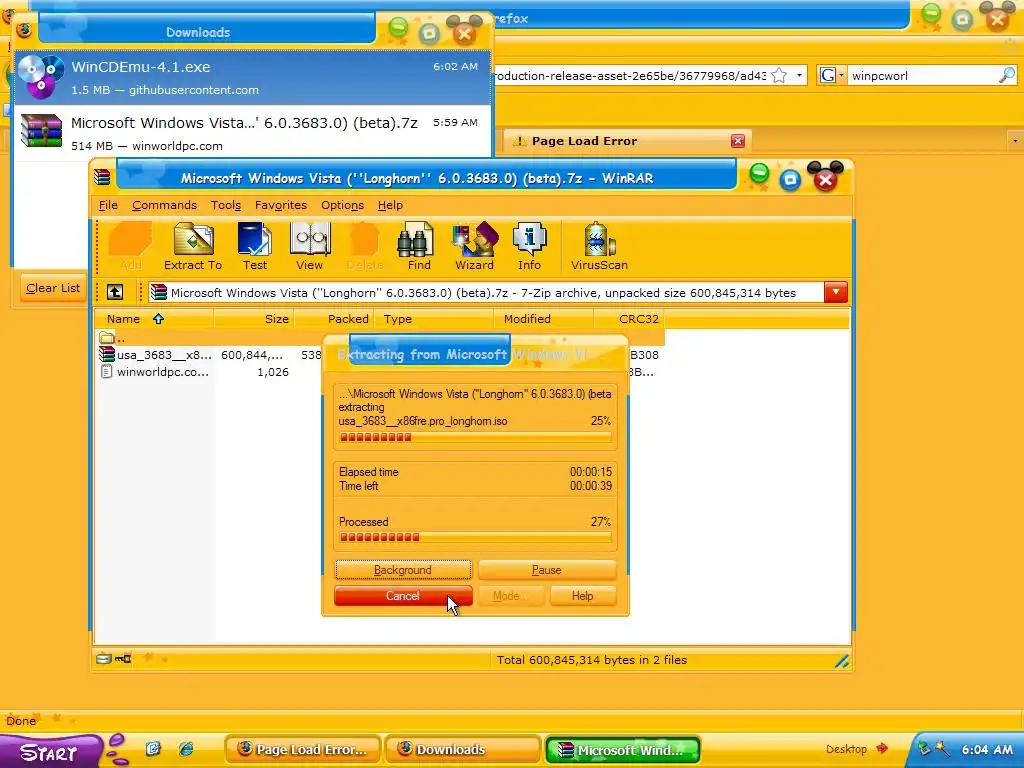Viewport: 1024px width, 768px height.
Task: Open the Google search engine dropdown
Action: (x=831, y=75)
